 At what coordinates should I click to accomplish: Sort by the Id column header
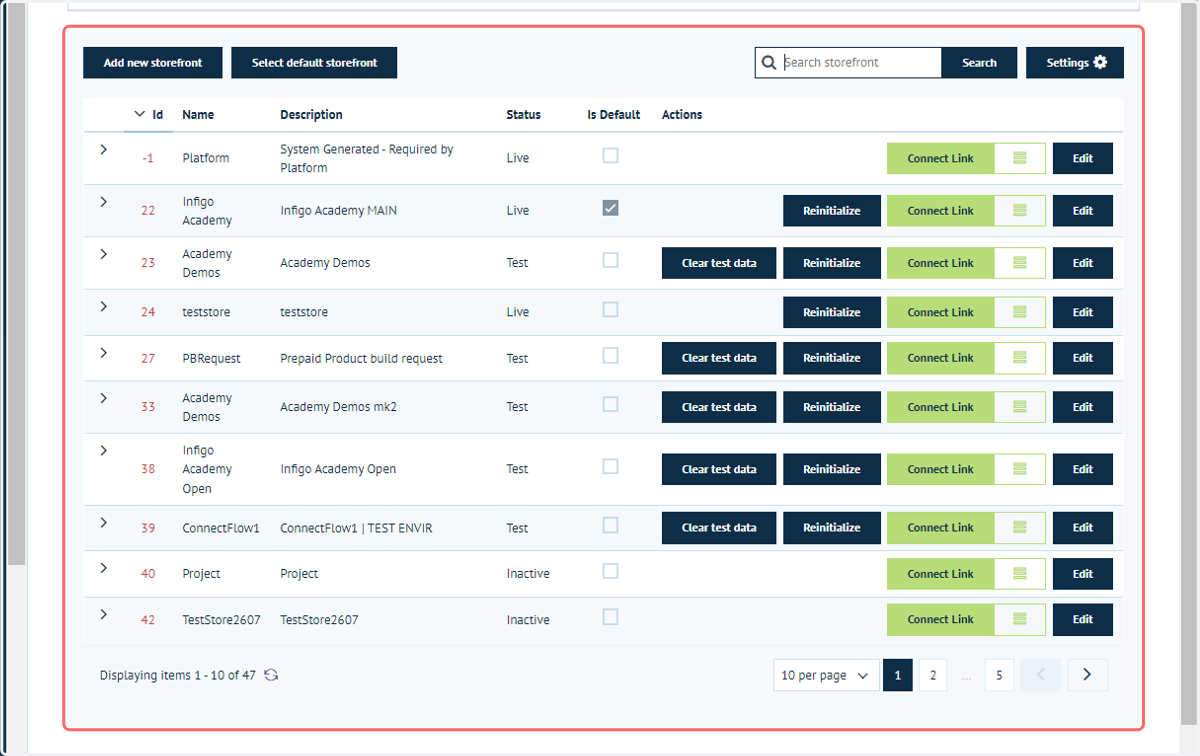coord(148,115)
